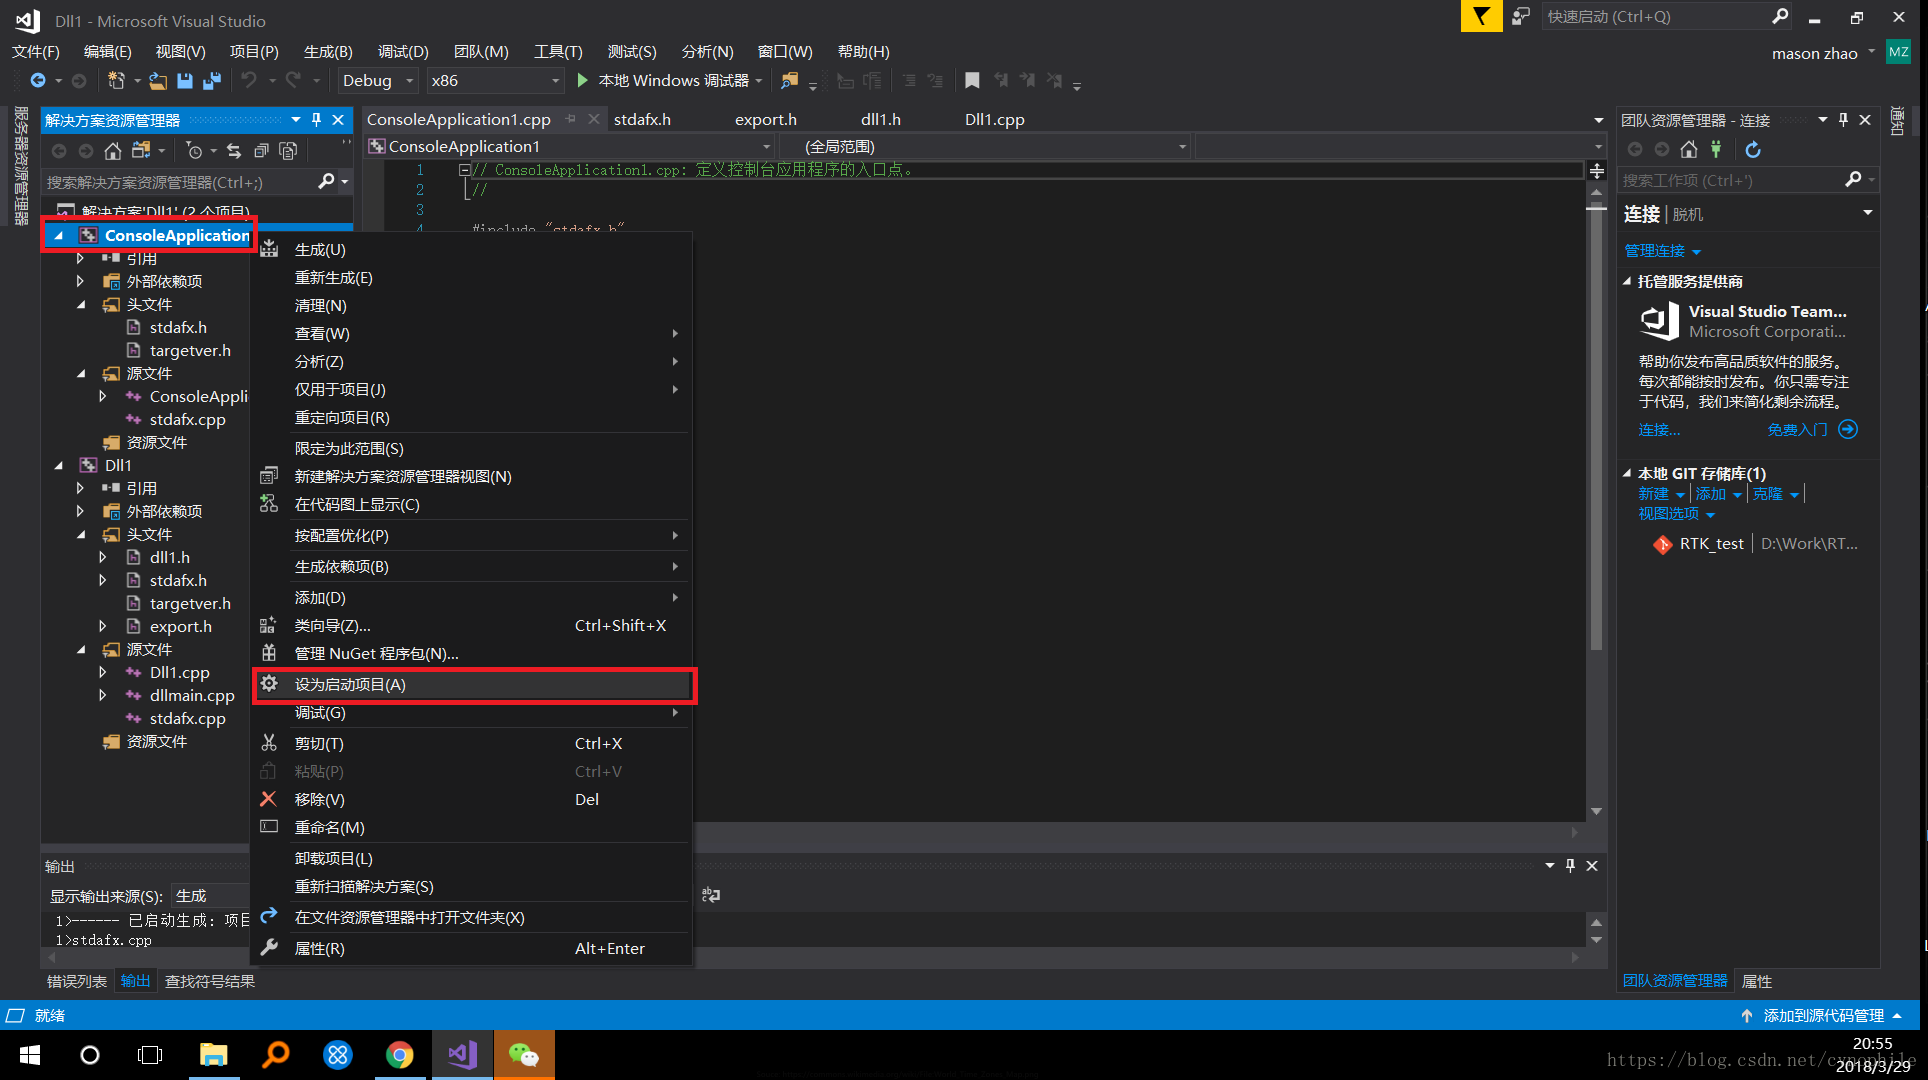The height and width of the screenshot is (1080, 1928).
Task: Choose 管理 NuGet 程序包(N) from context menu
Action: pyautogui.click(x=473, y=654)
